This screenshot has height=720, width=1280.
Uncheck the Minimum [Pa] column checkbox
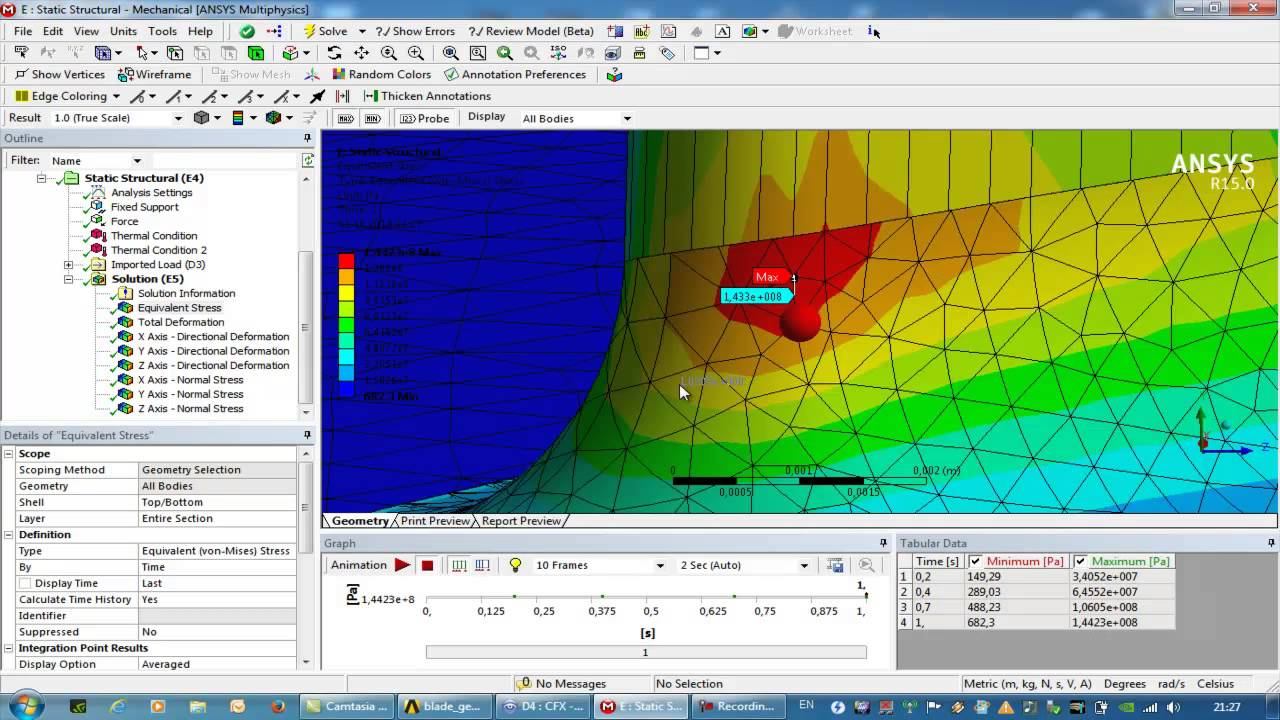[976, 562]
